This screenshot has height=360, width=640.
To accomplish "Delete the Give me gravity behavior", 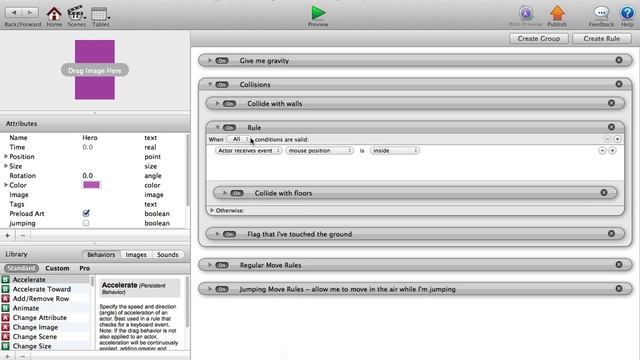I will [619, 60].
